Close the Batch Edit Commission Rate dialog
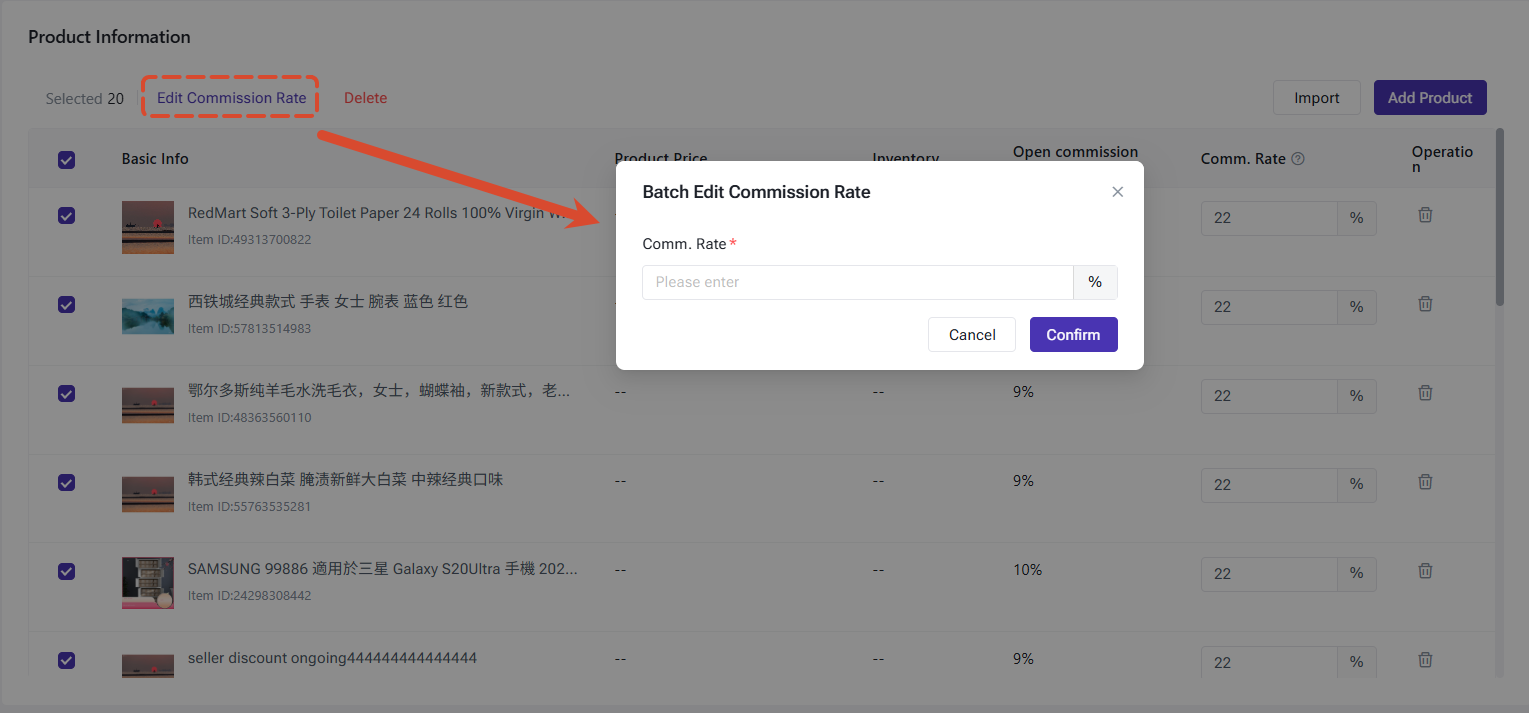1529x713 pixels. click(x=1118, y=192)
